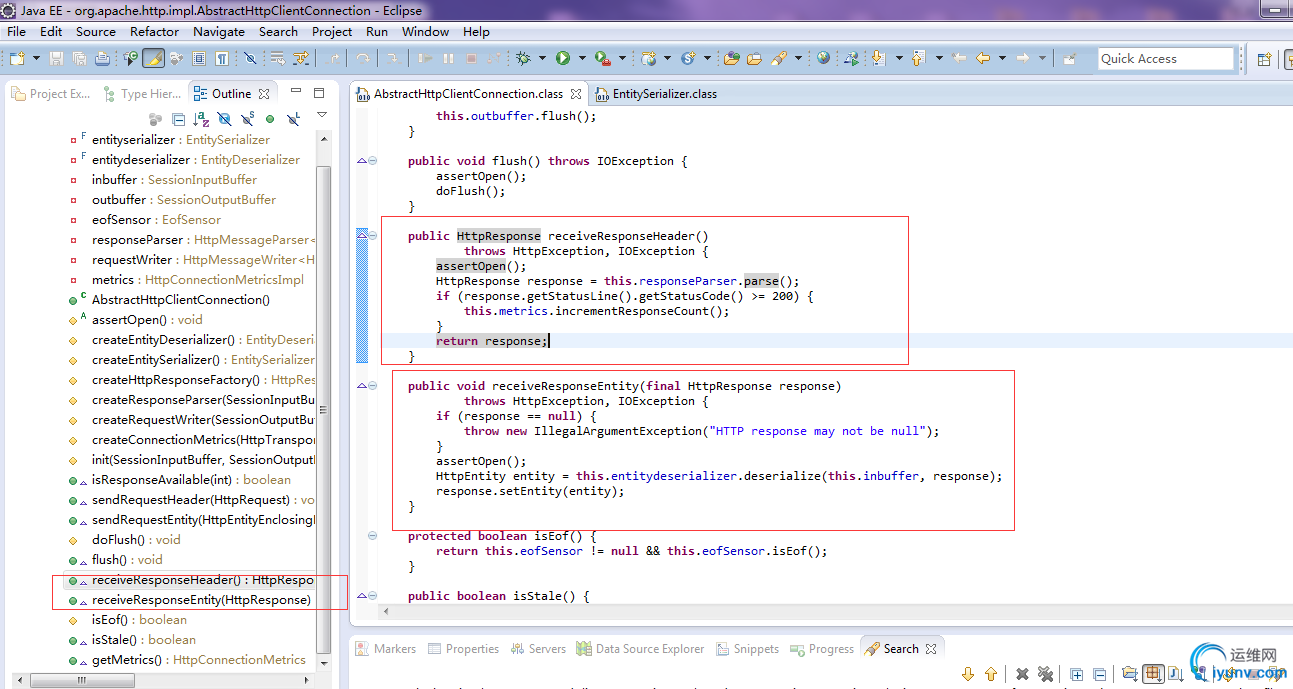Click the New wizard toolbar icon
The image size is (1293, 689).
click(17, 58)
